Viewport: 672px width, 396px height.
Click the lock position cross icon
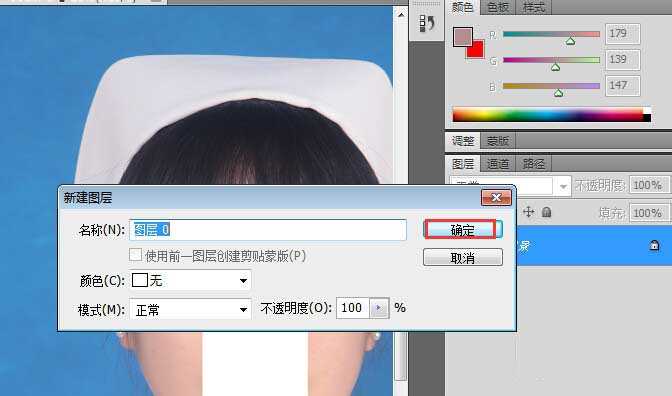click(x=529, y=212)
